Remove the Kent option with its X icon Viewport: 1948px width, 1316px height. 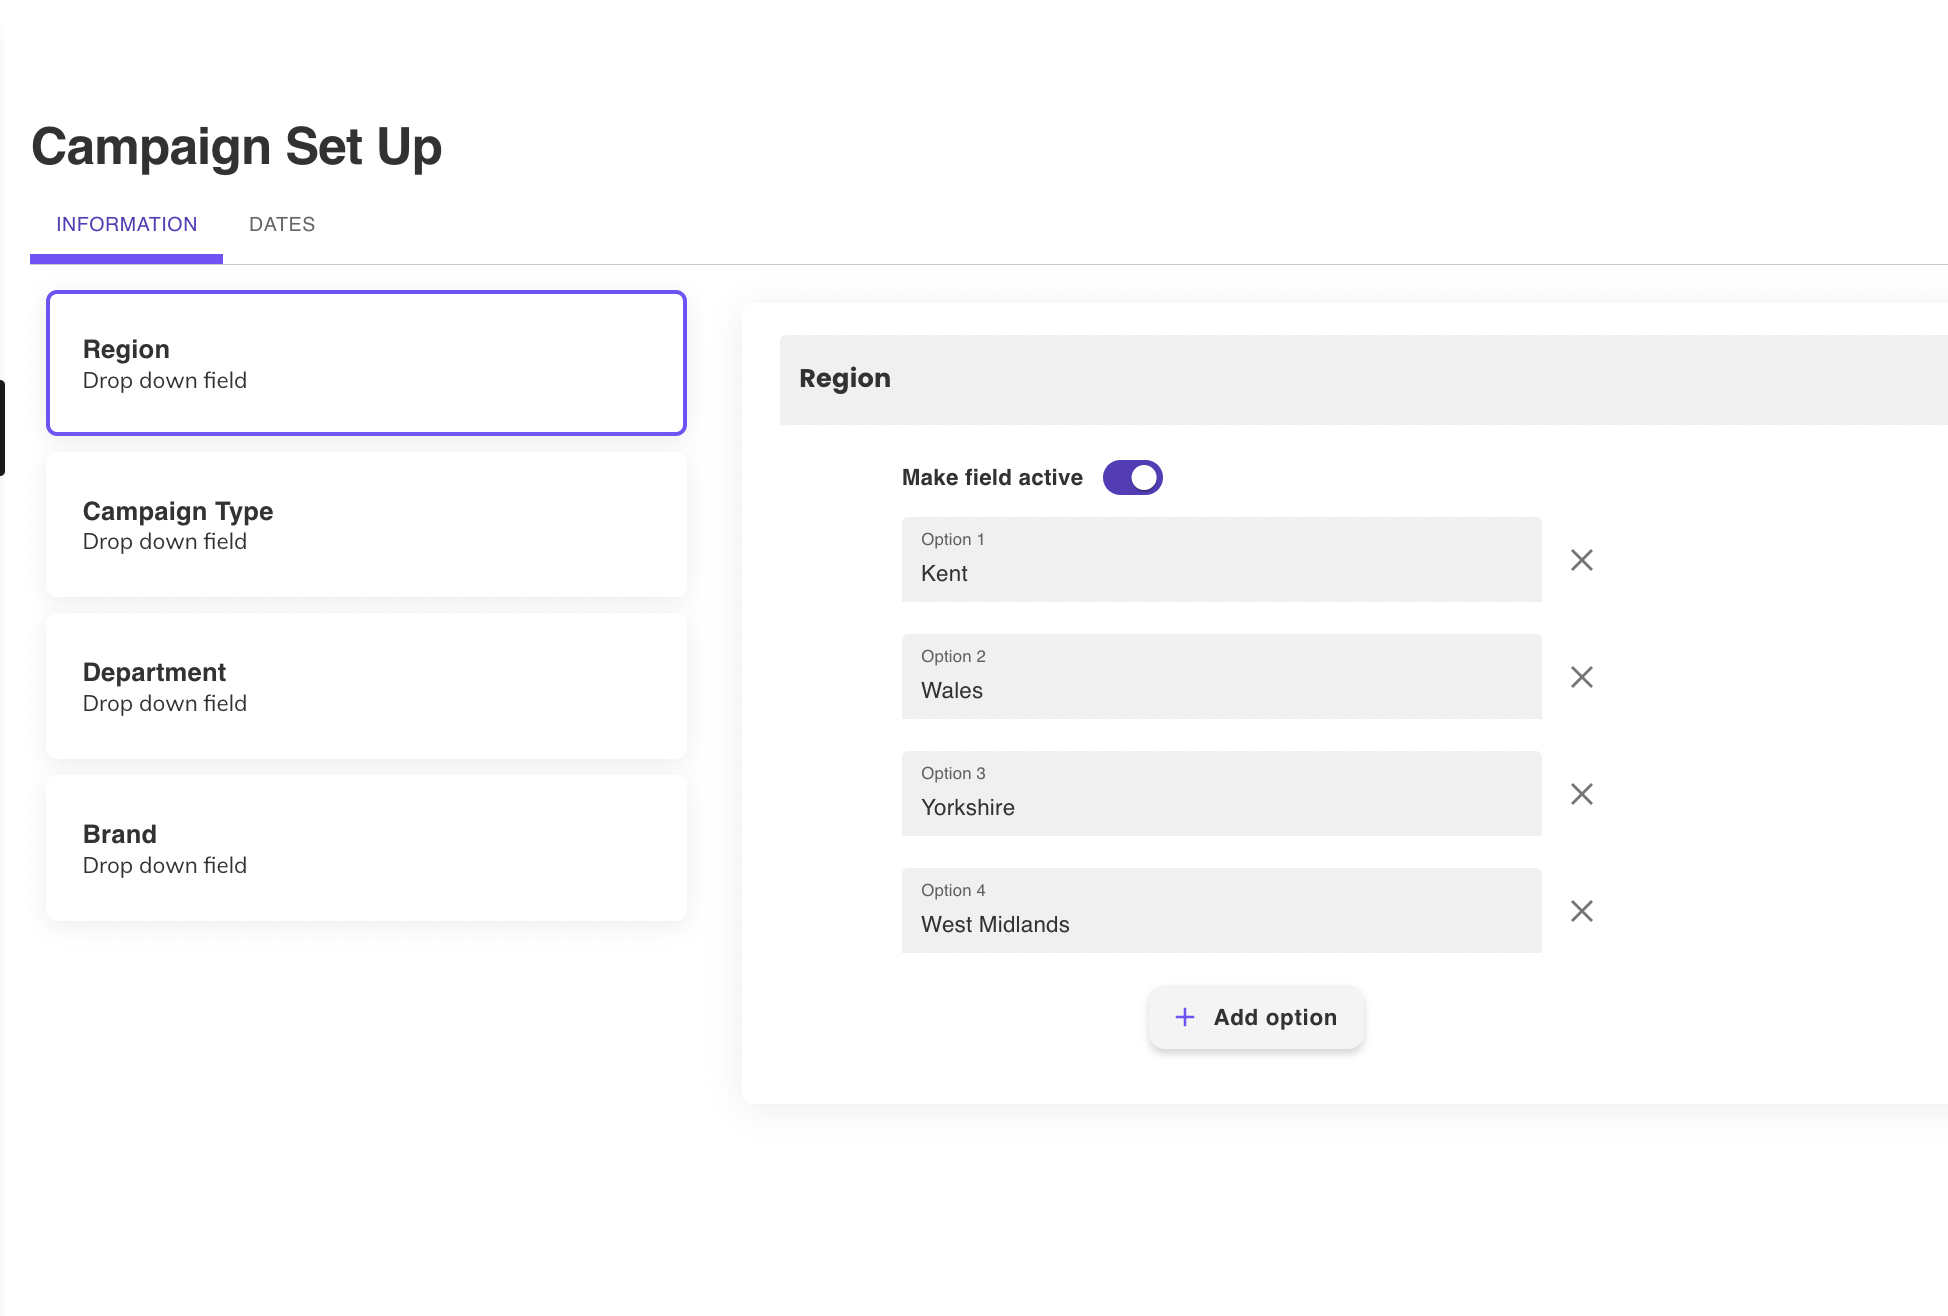(1581, 560)
